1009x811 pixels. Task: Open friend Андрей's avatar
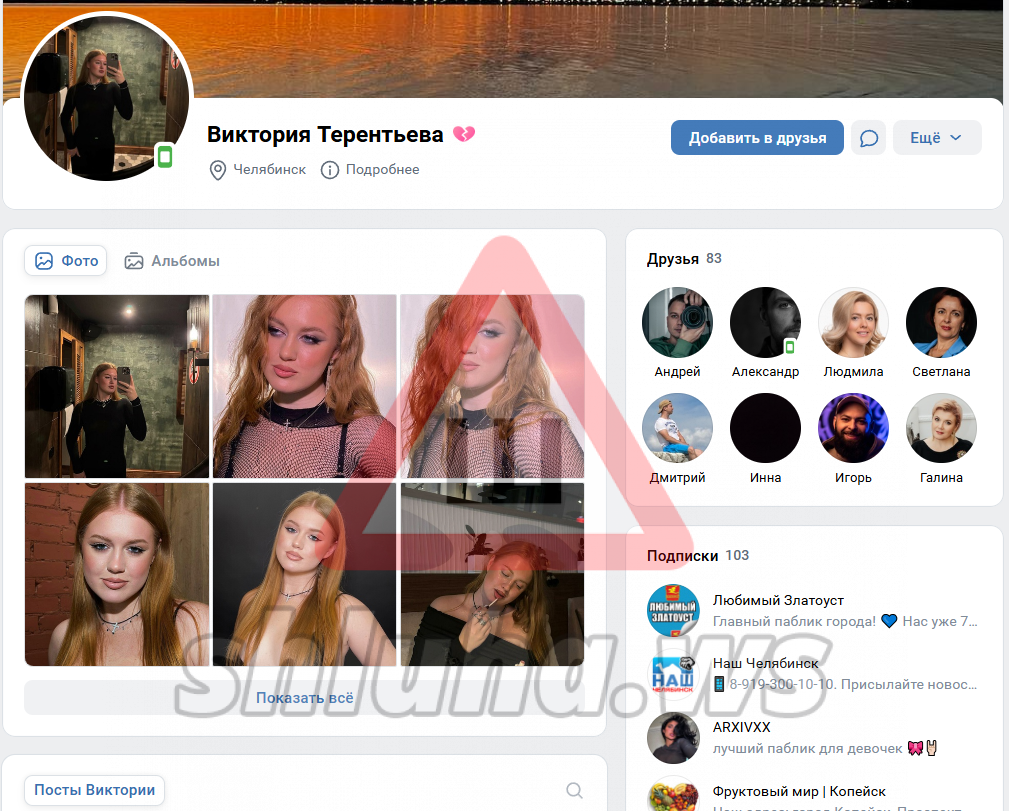coord(677,323)
